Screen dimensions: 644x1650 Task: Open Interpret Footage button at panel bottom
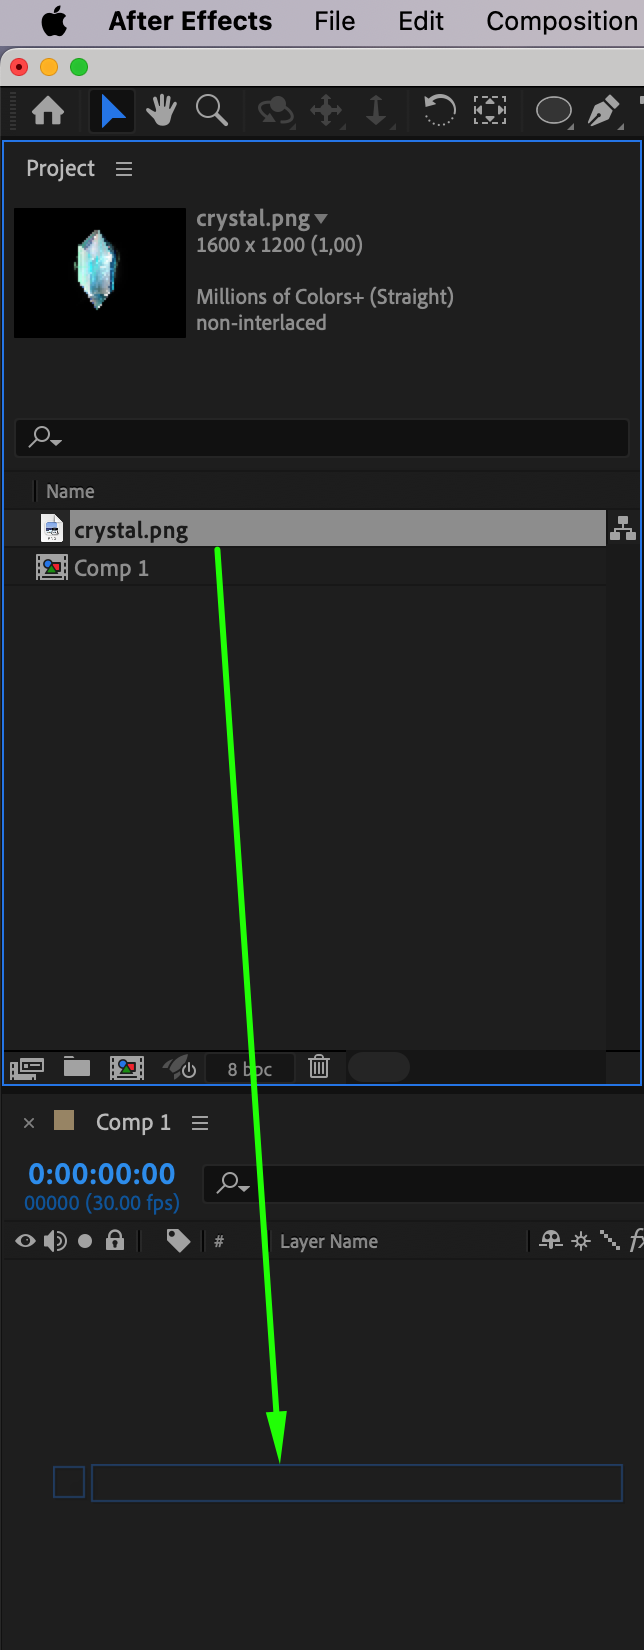pos(26,1067)
